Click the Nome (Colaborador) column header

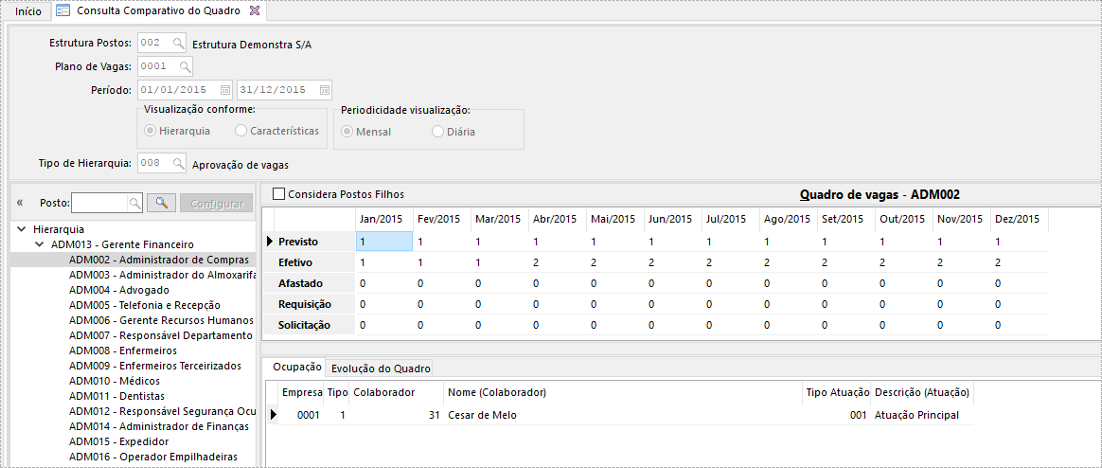pos(623,391)
